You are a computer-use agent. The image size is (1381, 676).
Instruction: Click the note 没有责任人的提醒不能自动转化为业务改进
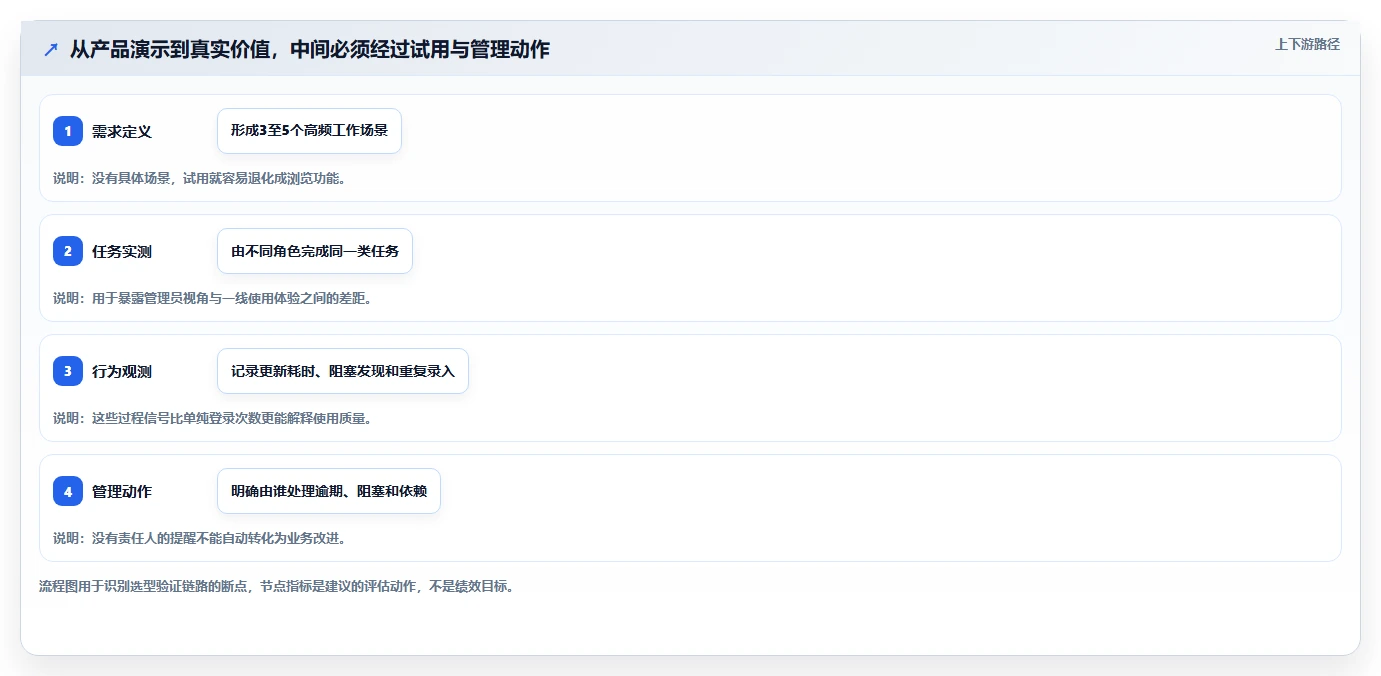[x=199, y=538]
